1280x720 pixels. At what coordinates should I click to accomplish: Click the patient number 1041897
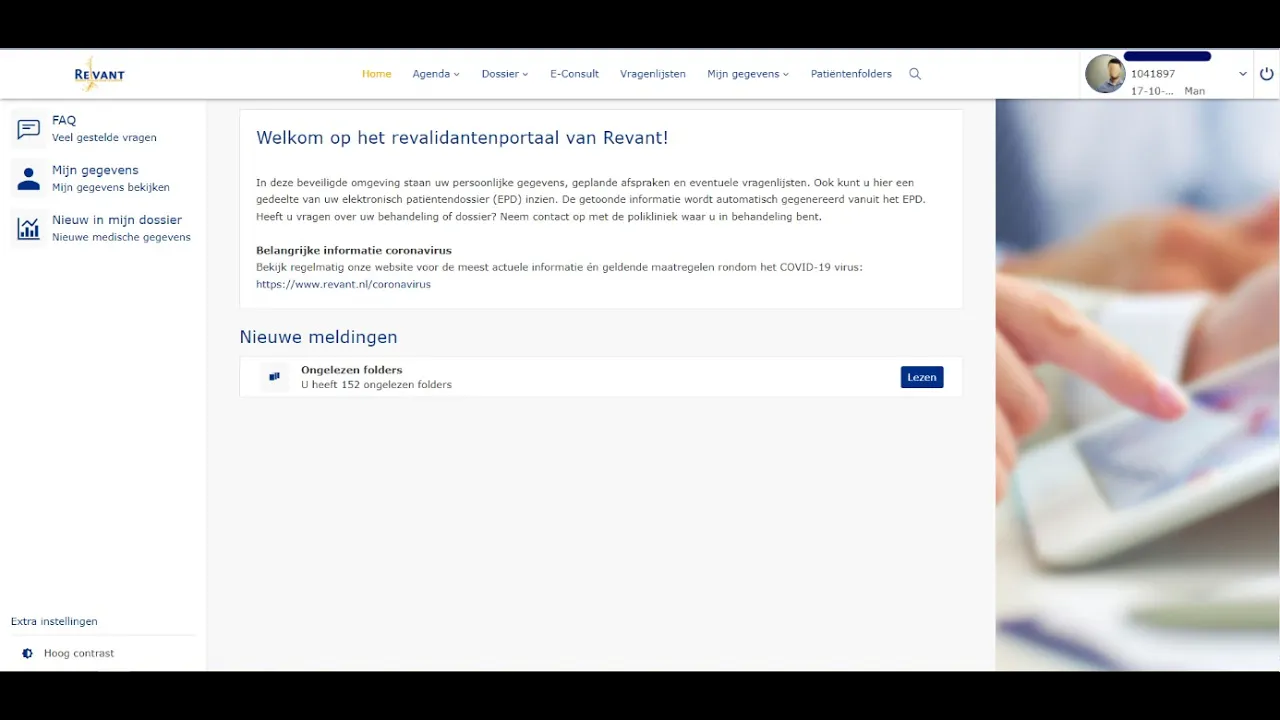coord(1153,74)
